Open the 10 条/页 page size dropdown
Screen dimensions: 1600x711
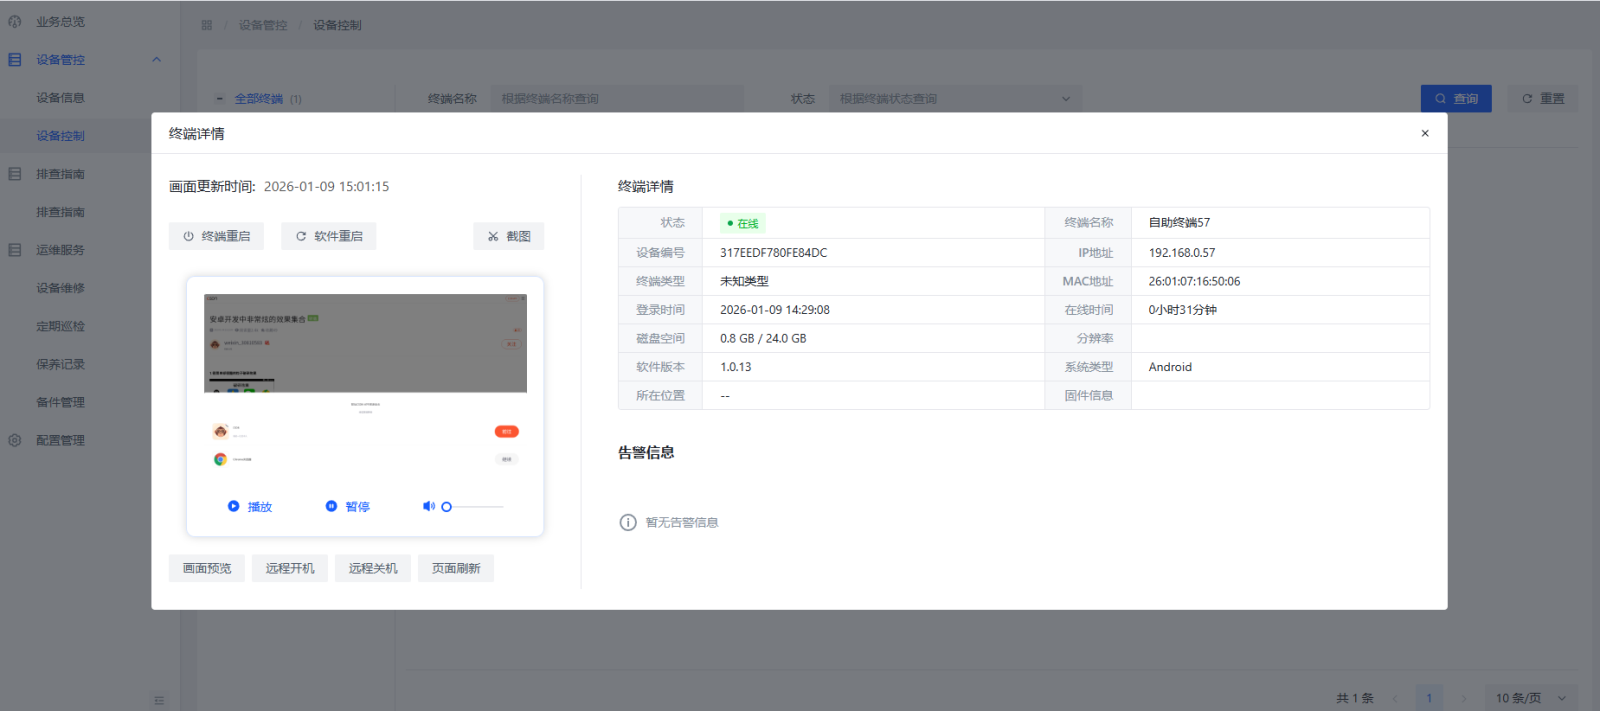(x=1530, y=698)
